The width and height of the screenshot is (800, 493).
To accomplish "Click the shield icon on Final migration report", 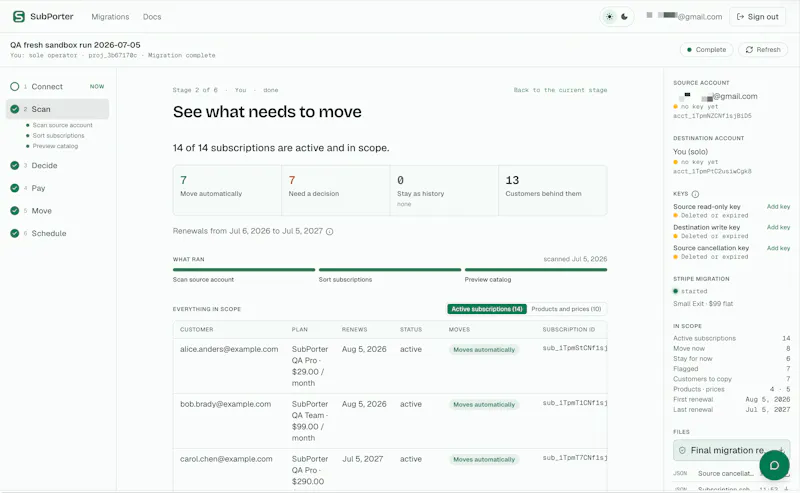I will [x=682, y=450].
